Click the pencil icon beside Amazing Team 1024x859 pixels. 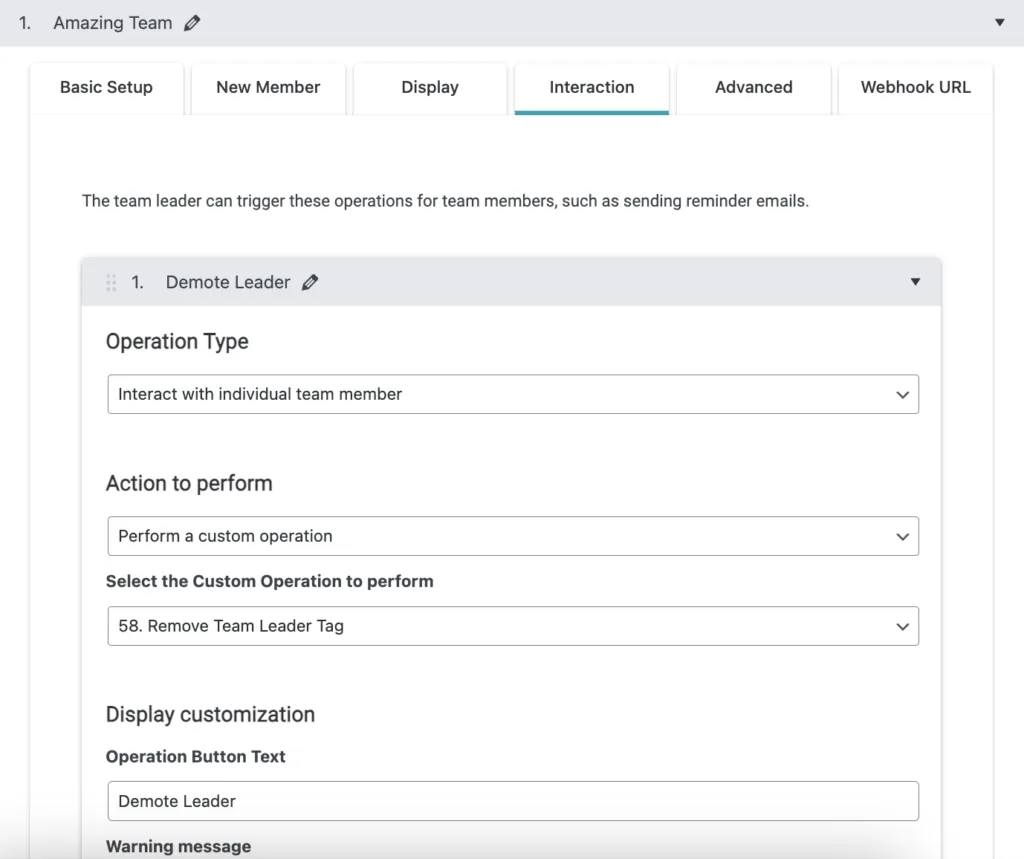(192, 23)
